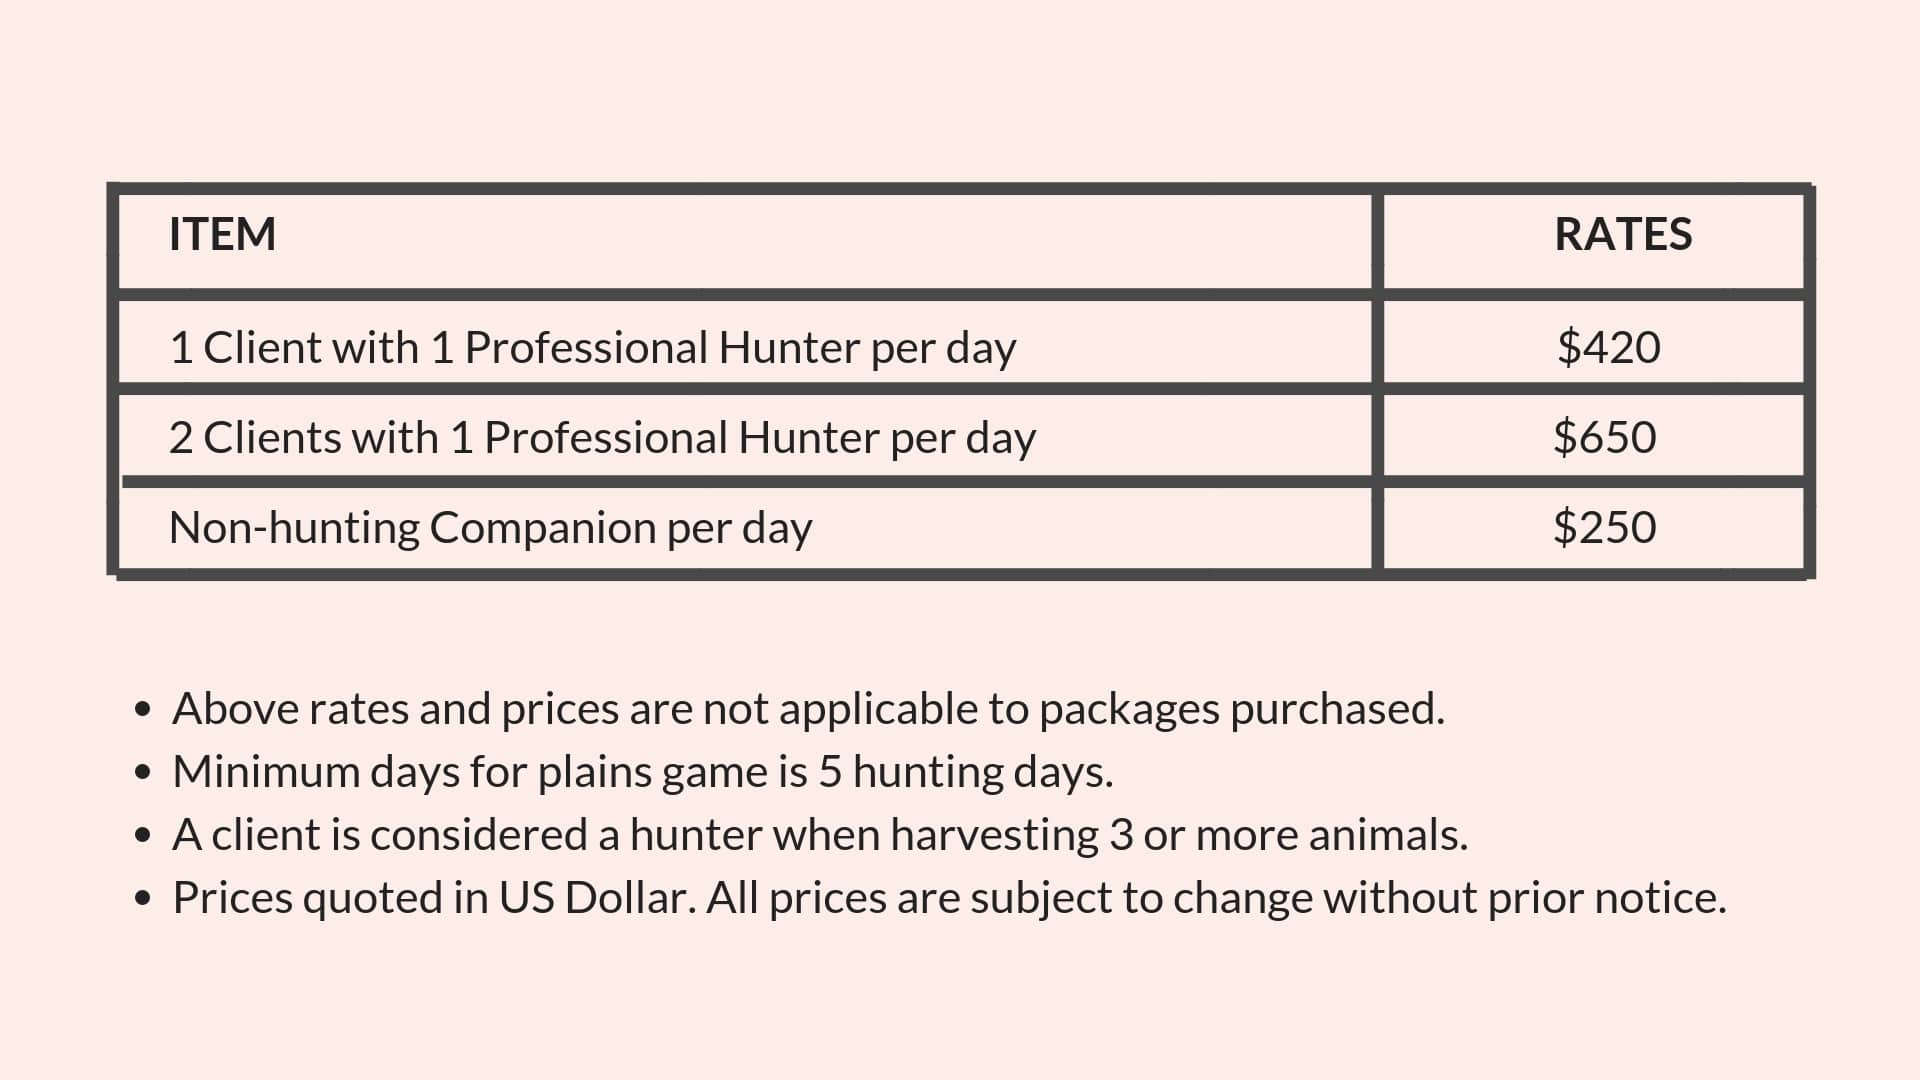Click the RATES column header

point(1623,234)
